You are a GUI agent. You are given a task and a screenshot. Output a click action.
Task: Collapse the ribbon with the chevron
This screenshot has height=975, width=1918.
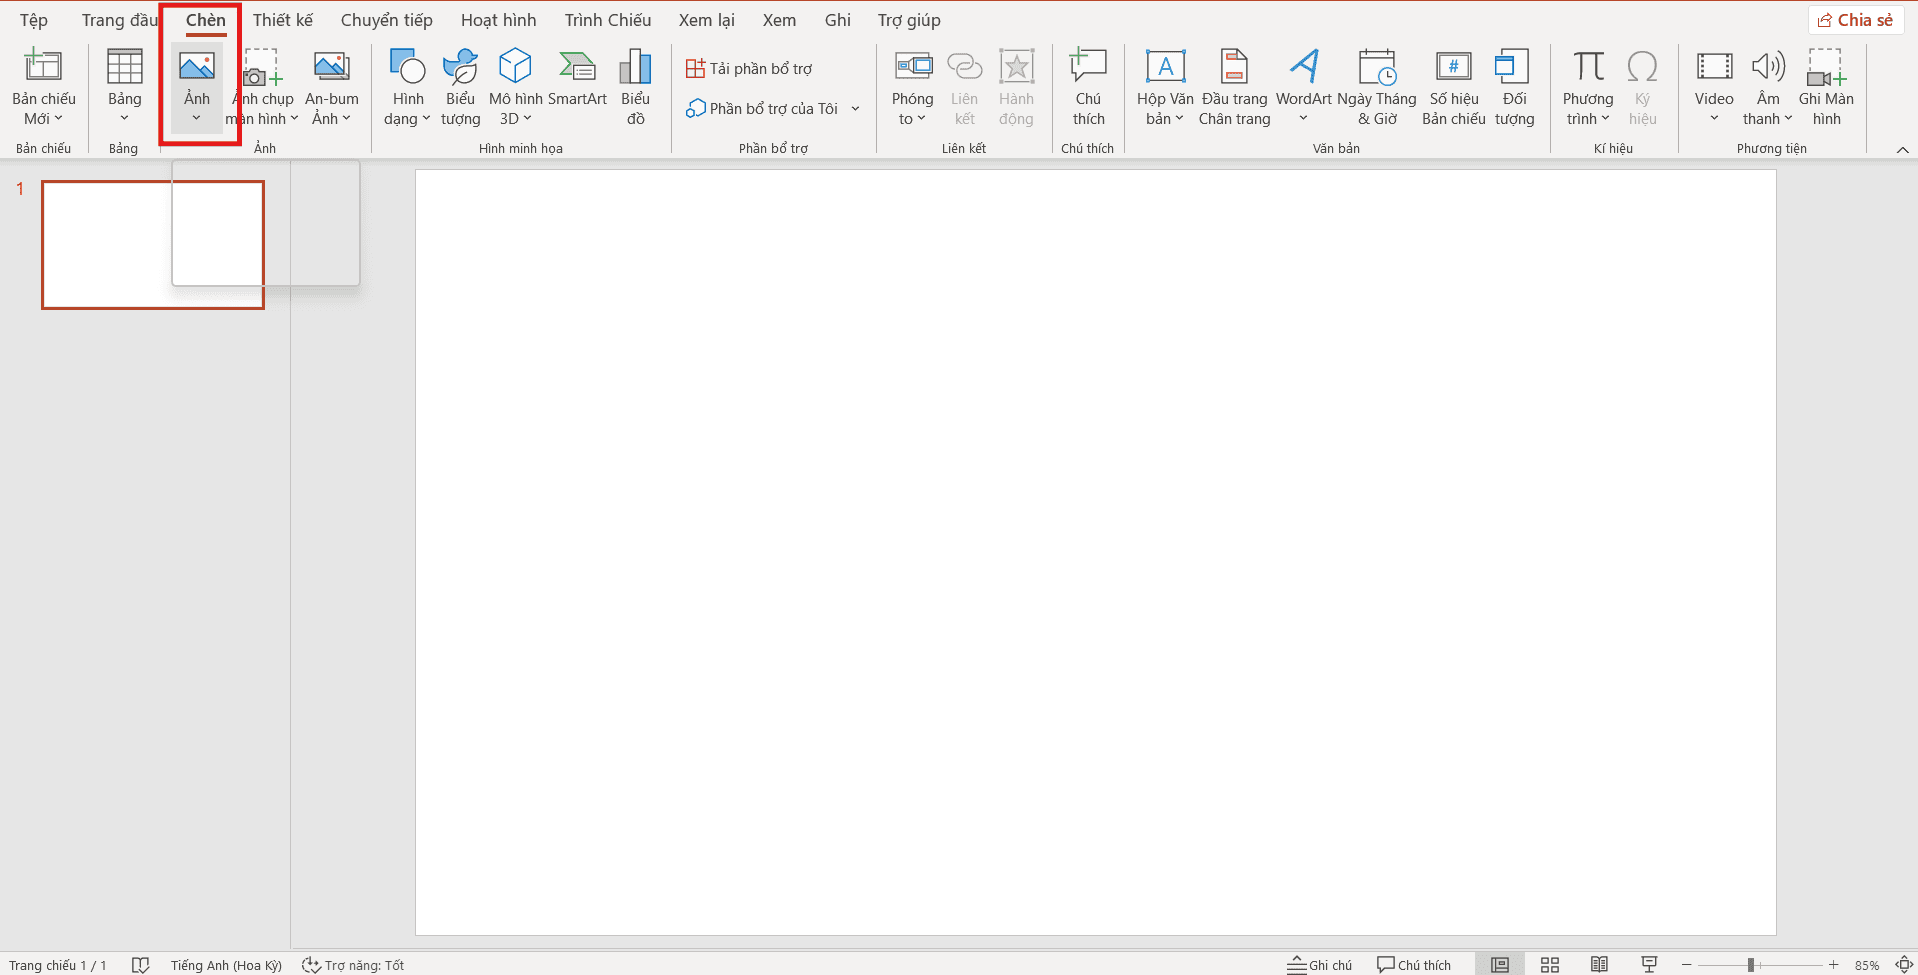[1902, 150]
